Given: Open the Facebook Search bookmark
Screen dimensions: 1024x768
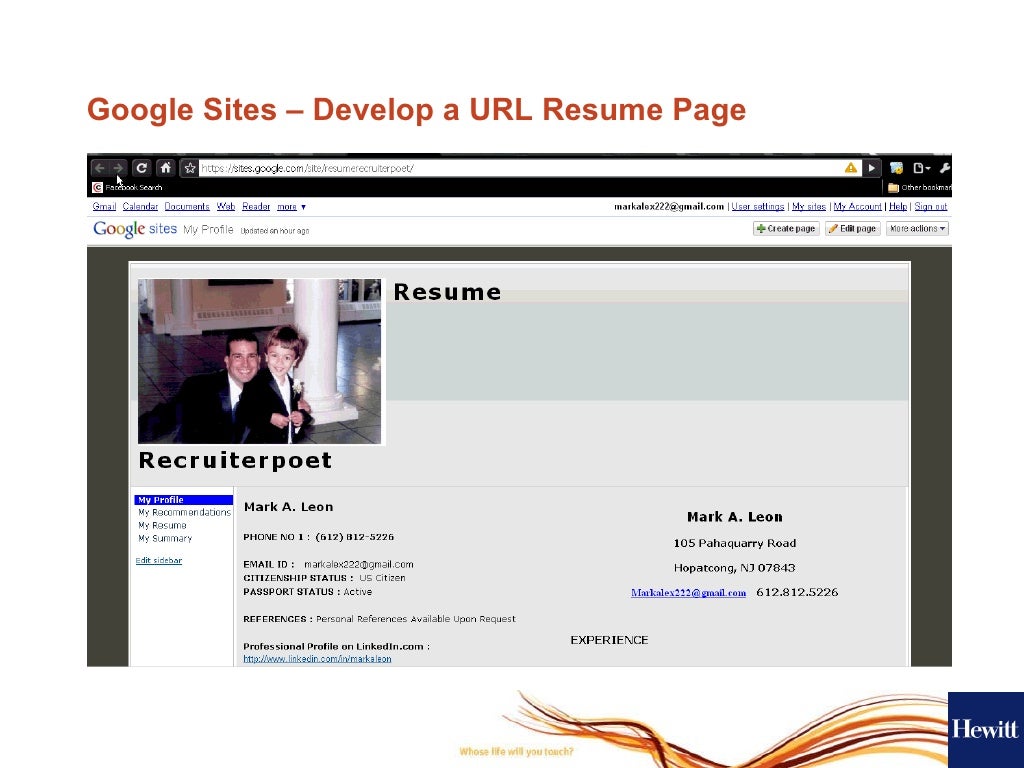Looking at the screenshot, I should 127,187.
